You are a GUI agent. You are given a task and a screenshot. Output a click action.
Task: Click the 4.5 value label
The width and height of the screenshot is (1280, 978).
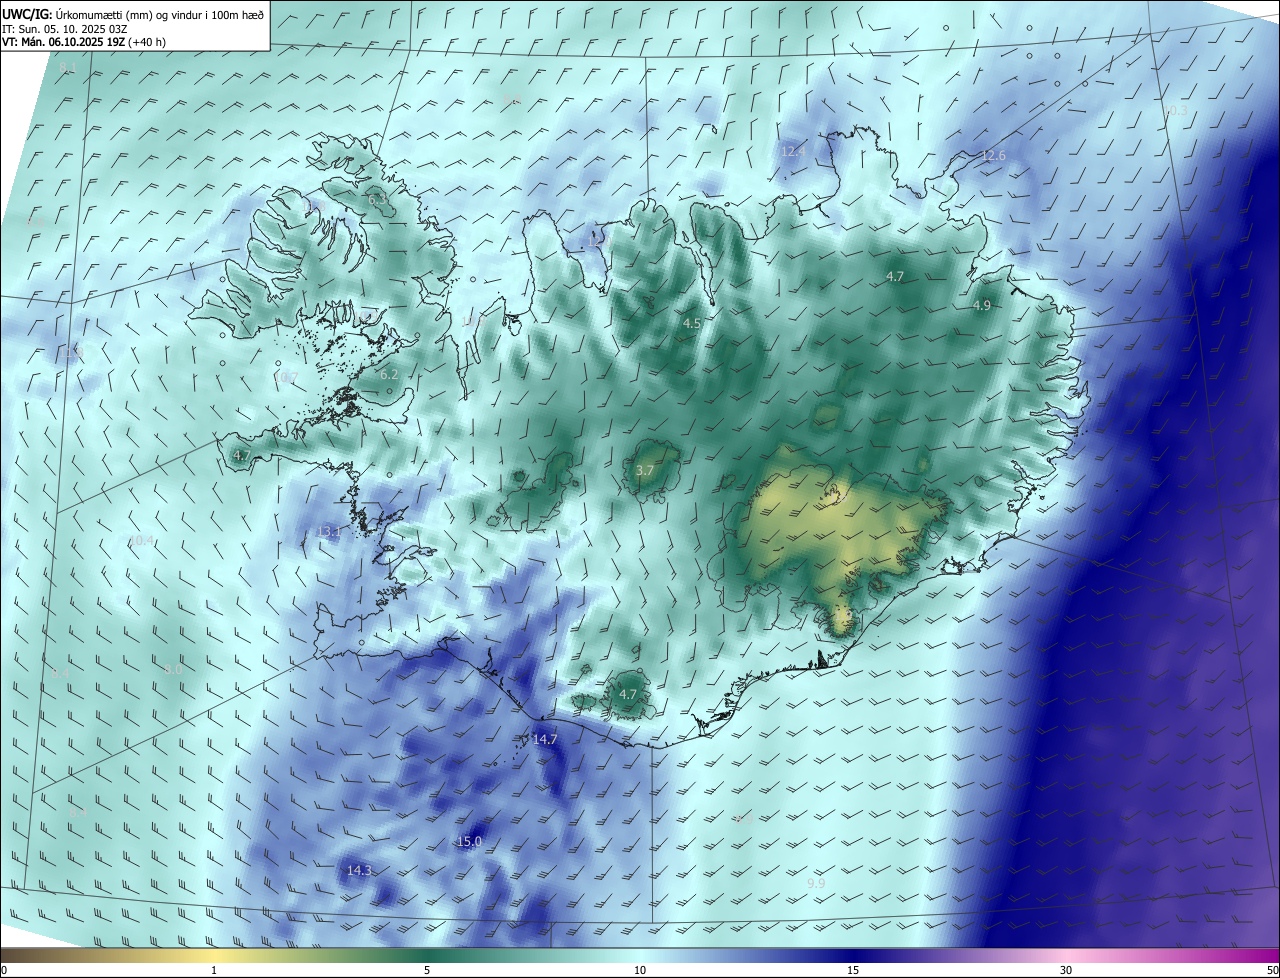click(692, 323)
